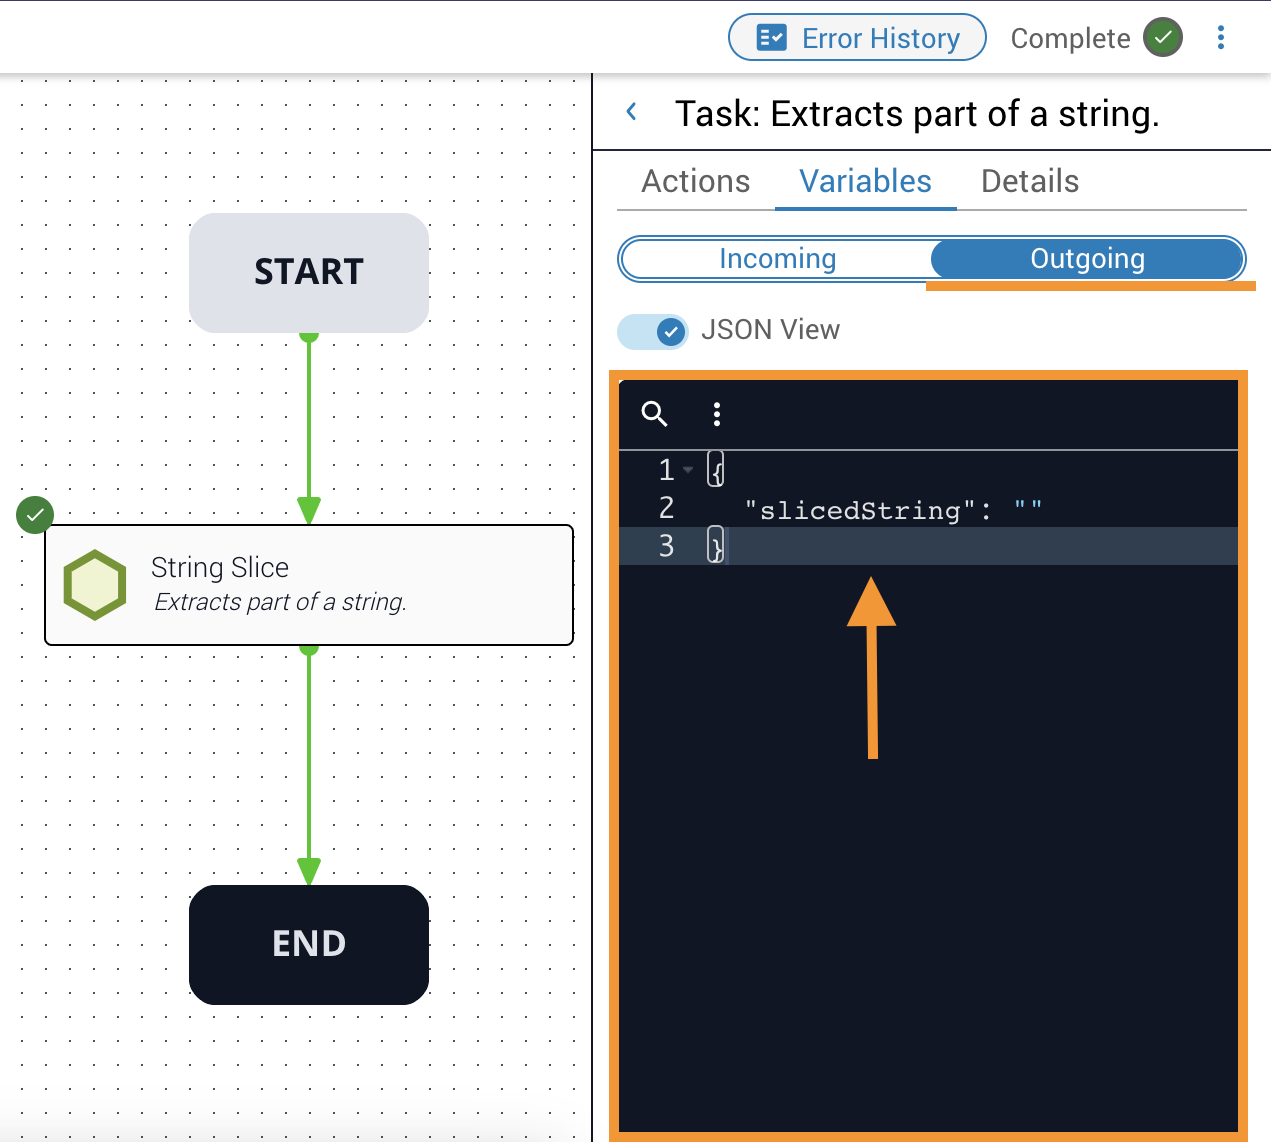Go back using the left chevron arrow
The image size is (1271, 1142).
[x=632, y=112]
